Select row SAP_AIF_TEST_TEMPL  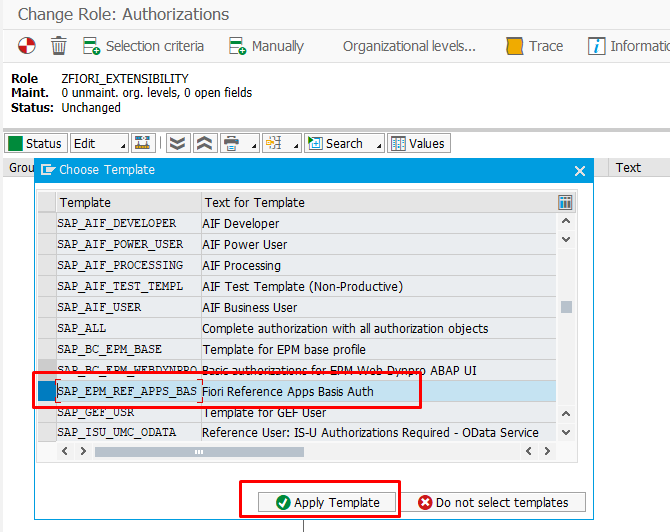pyautogui.click(x=297, y=286)
